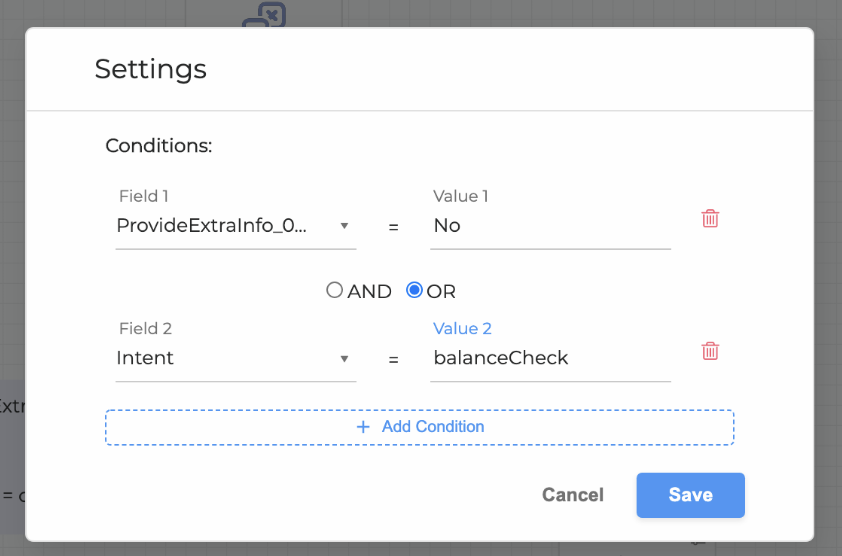
Task: Cancel the Settings dialog
Action: pyautogui.click(x=573, y=495)
